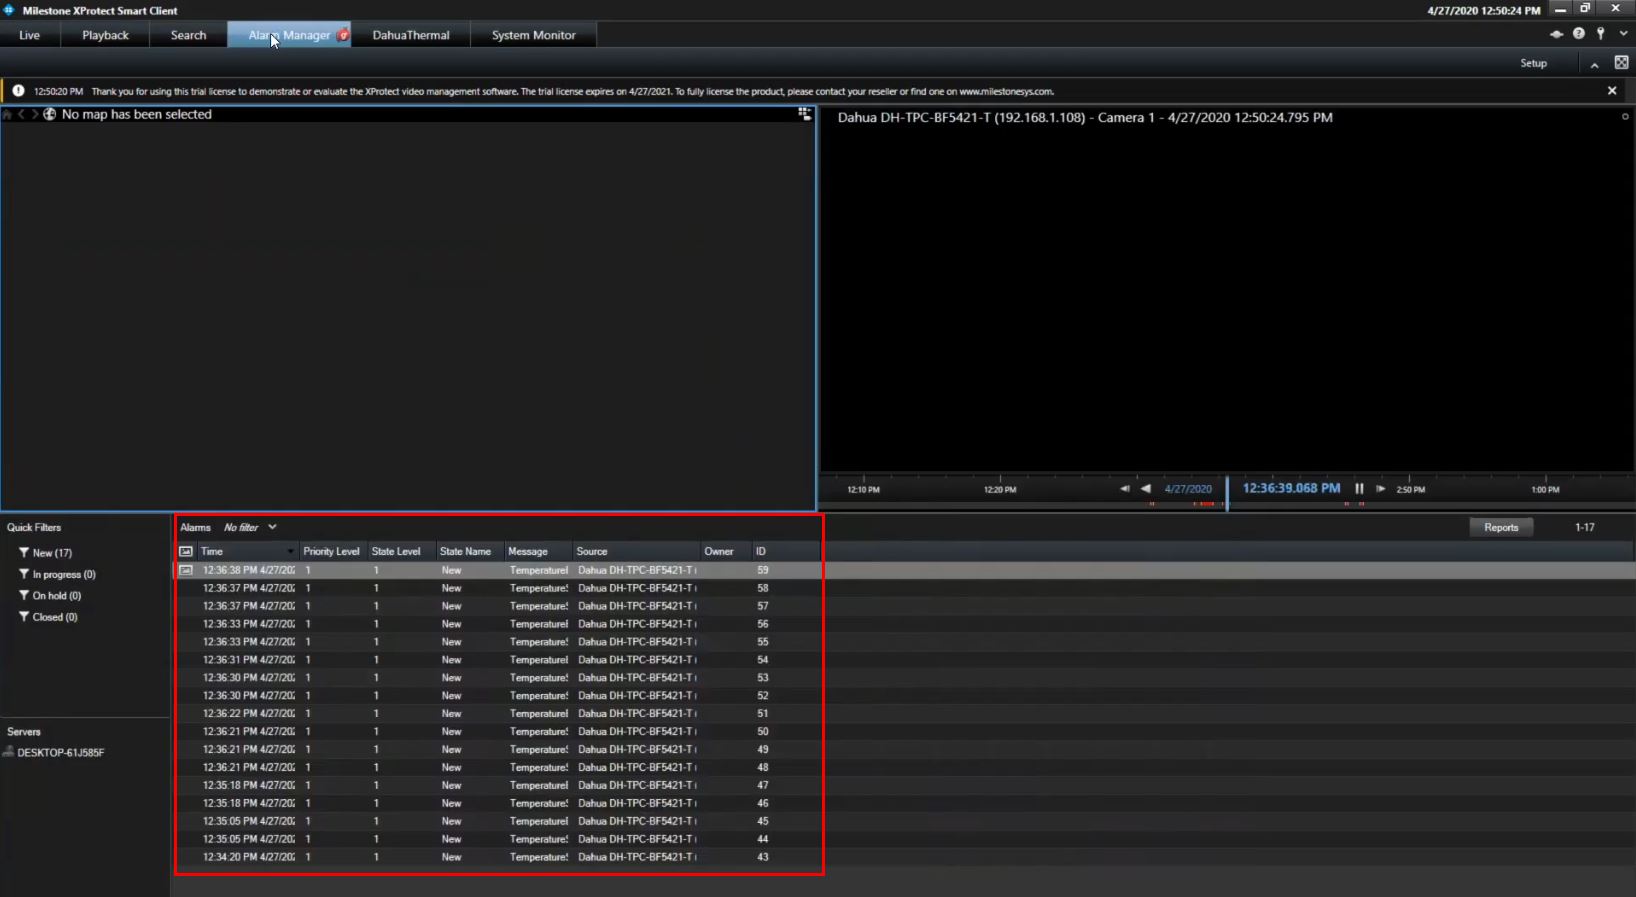The image size is (1636, 897).
Task: Click the key-shaped login information icon
Action: pyautogui.click(x=1600, y=34)
